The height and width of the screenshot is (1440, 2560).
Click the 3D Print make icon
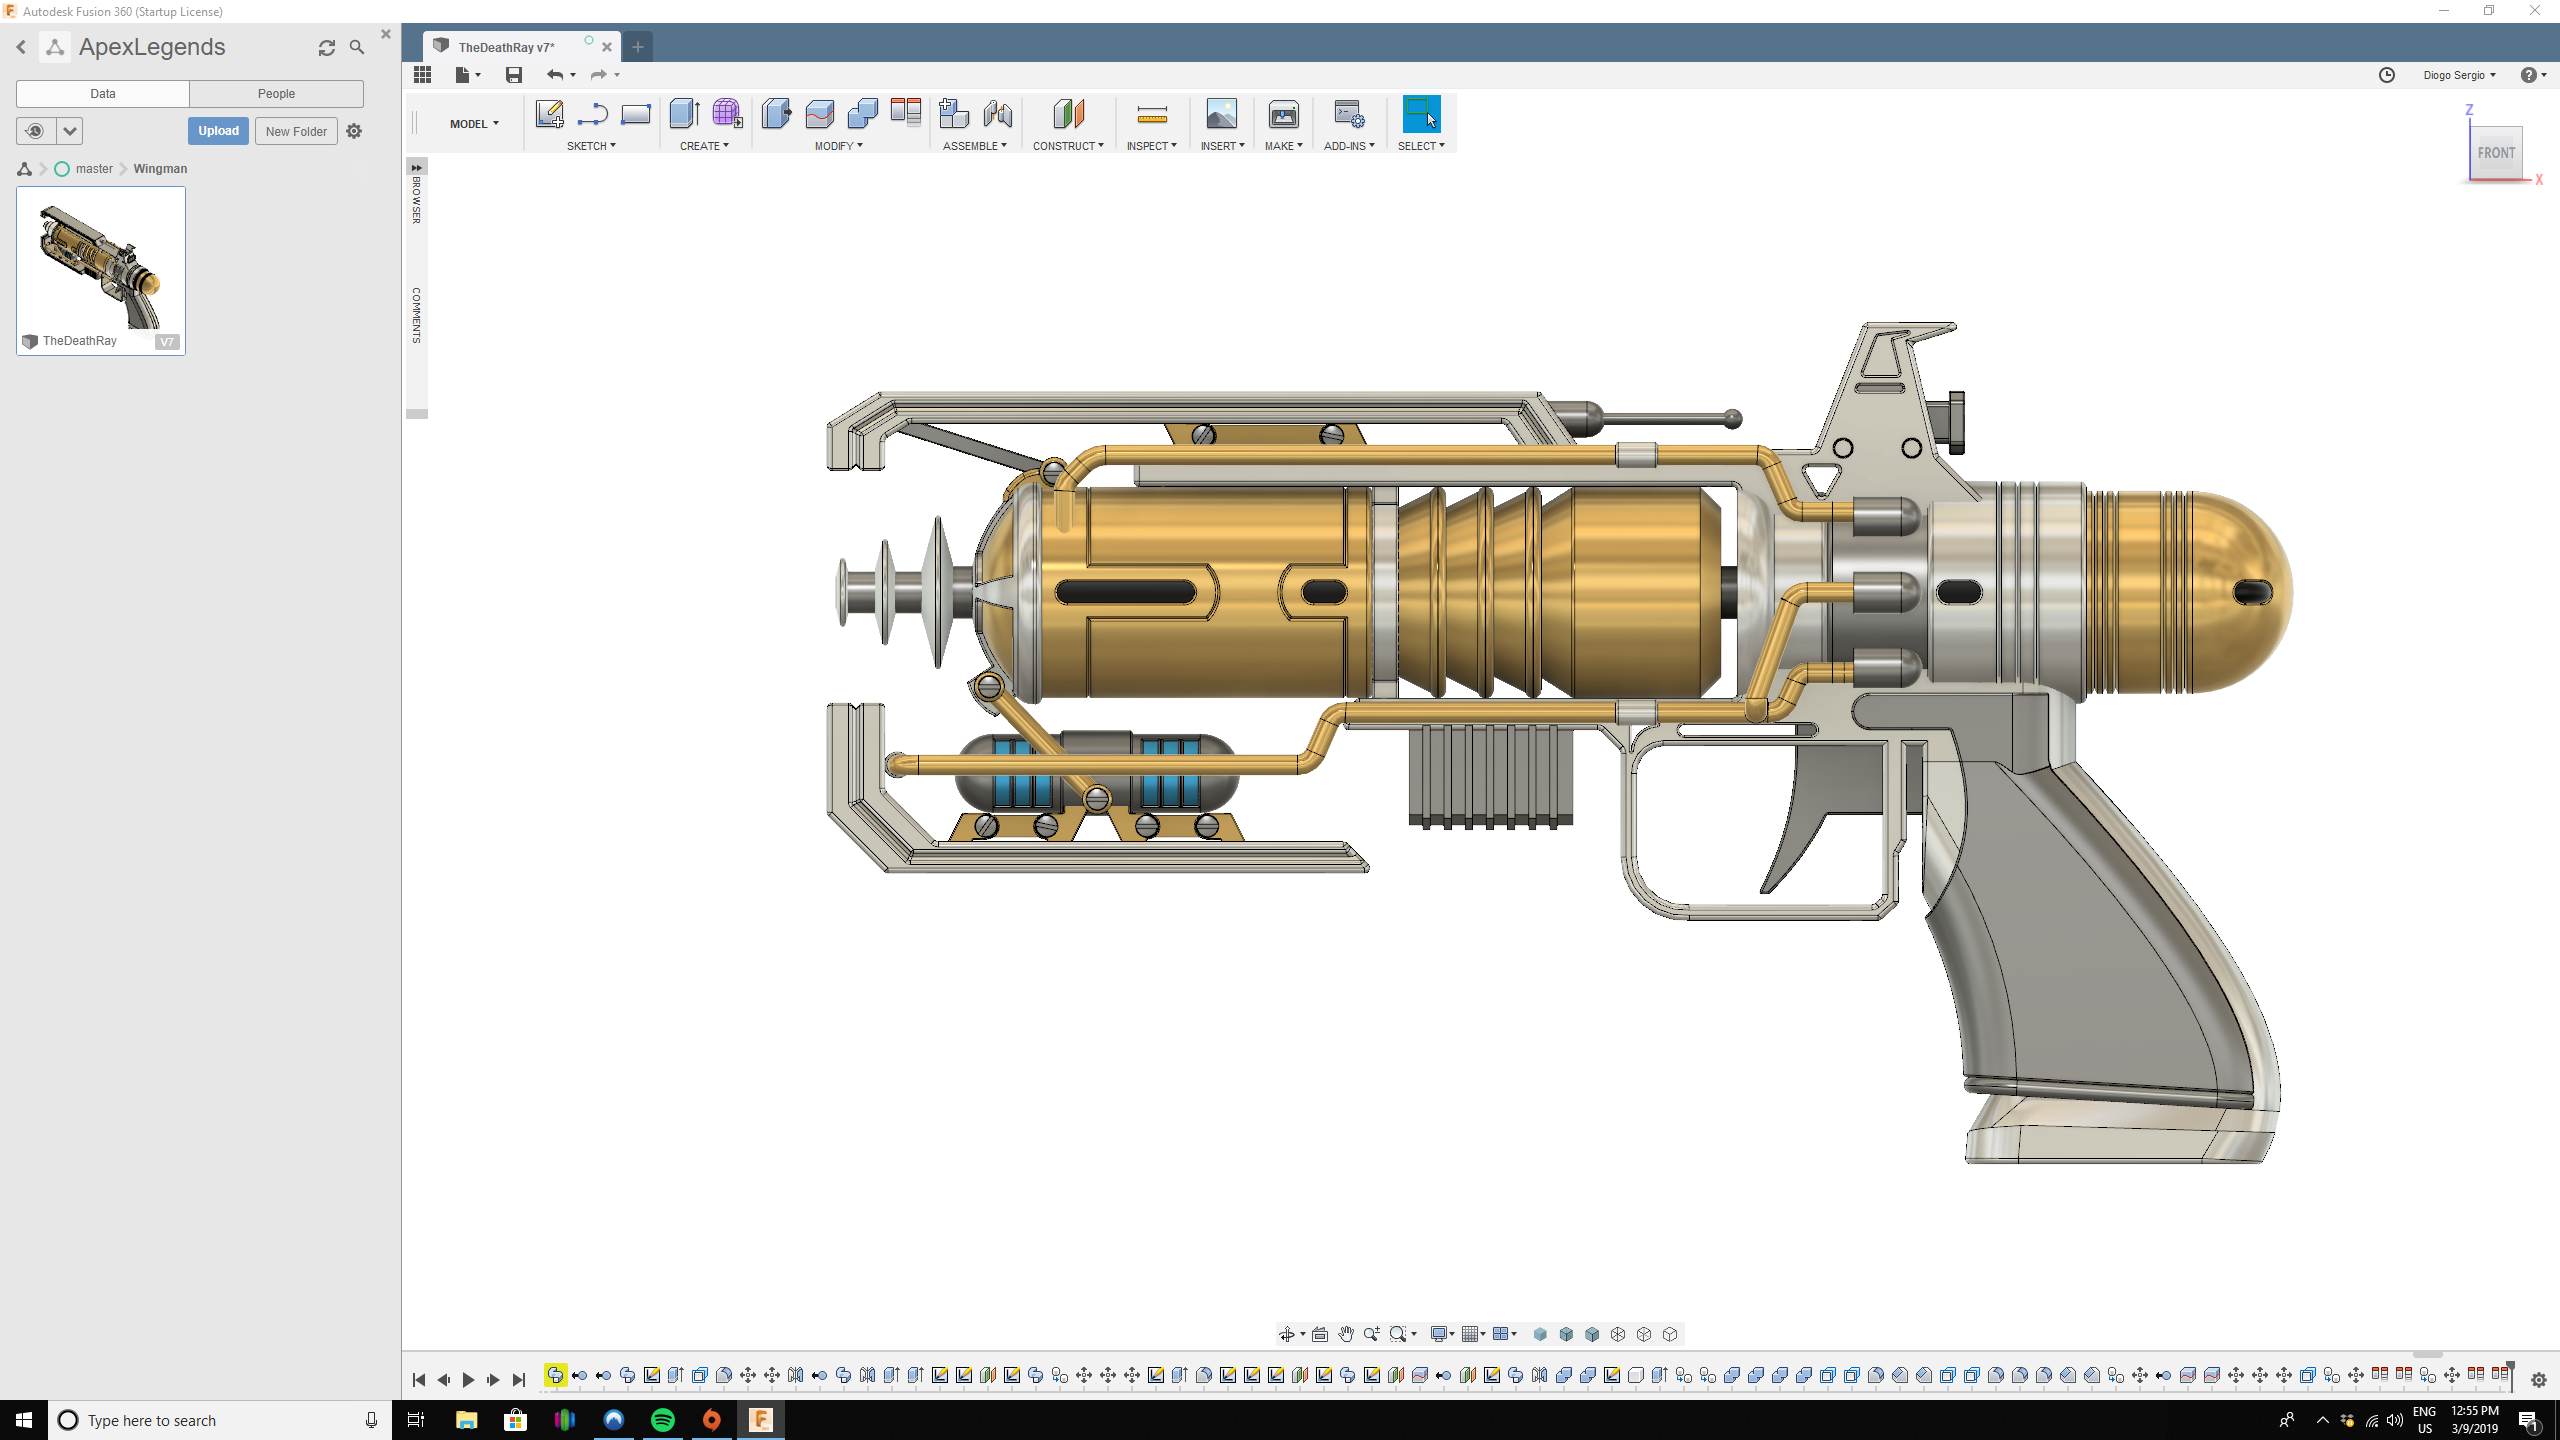1283,114
